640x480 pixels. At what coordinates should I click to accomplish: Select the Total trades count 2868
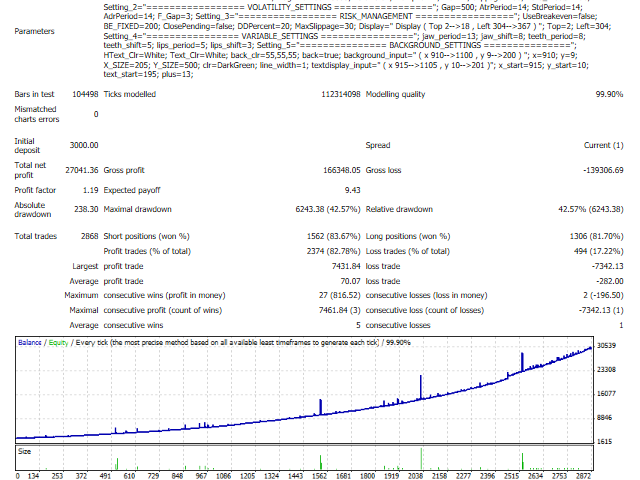coord(85,236)
